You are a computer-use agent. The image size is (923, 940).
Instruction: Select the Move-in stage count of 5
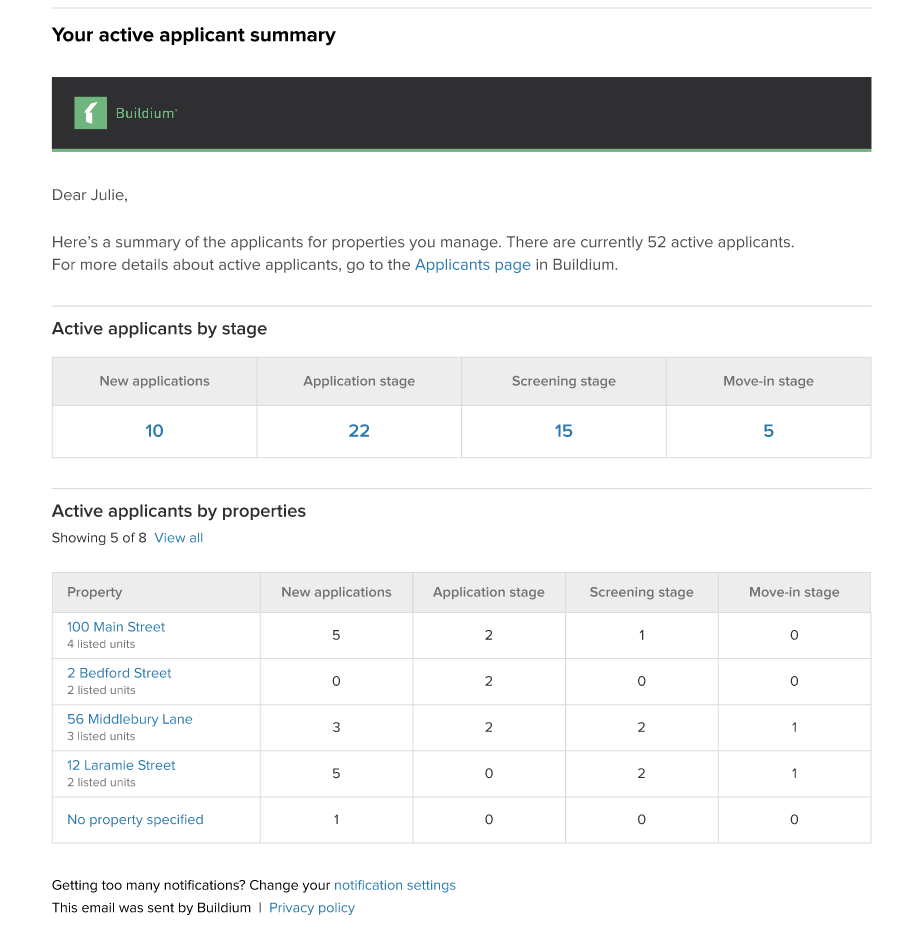coord(768,431)
